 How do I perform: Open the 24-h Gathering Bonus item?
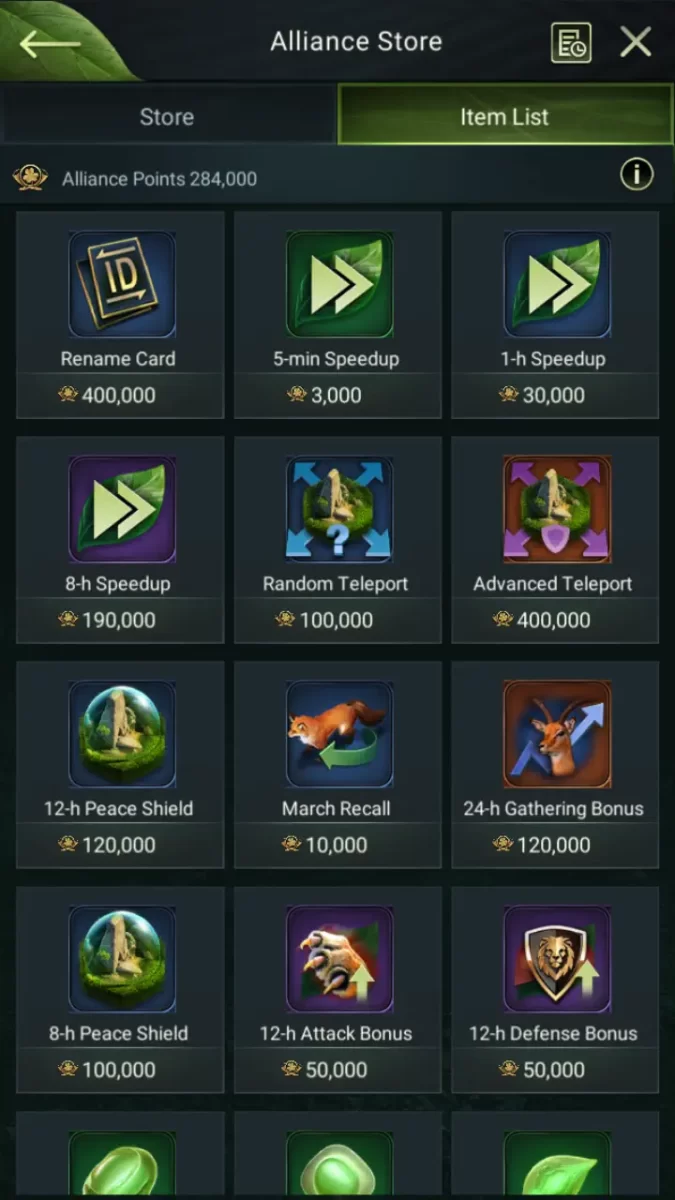click(x=556, y=734)
